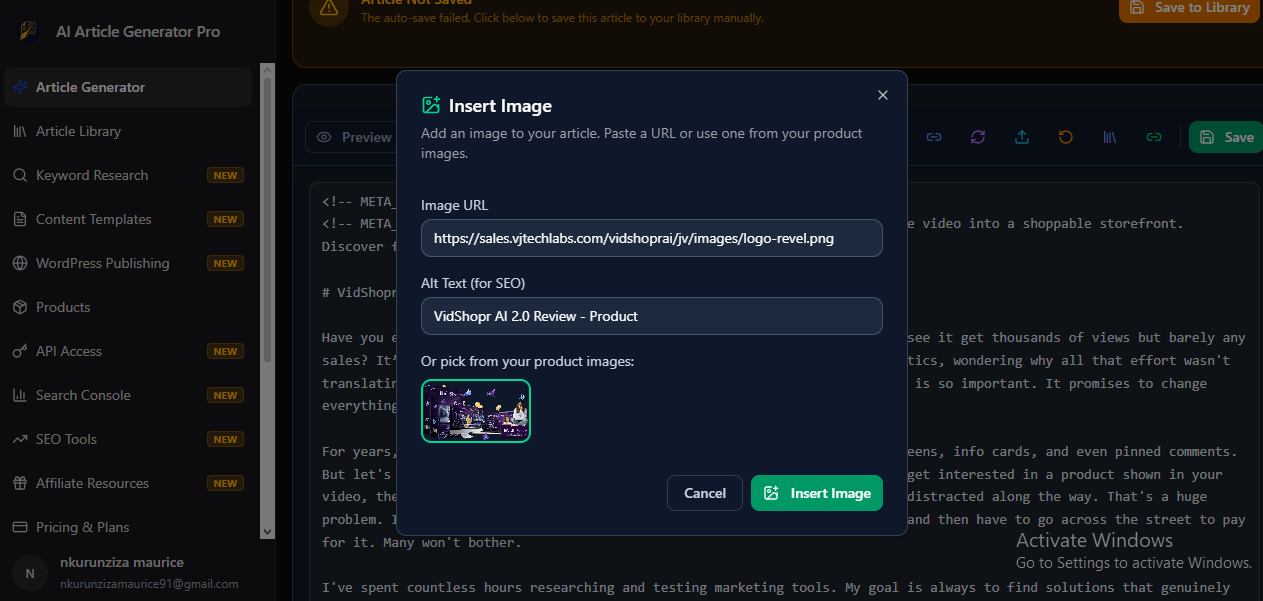Open Keyword Research in sidebar
This screenshot has height=601, width=1263.
point(128,175)
